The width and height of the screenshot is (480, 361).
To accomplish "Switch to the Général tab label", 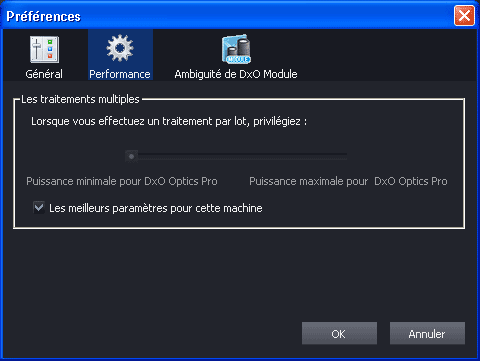I will coord(44,74).
